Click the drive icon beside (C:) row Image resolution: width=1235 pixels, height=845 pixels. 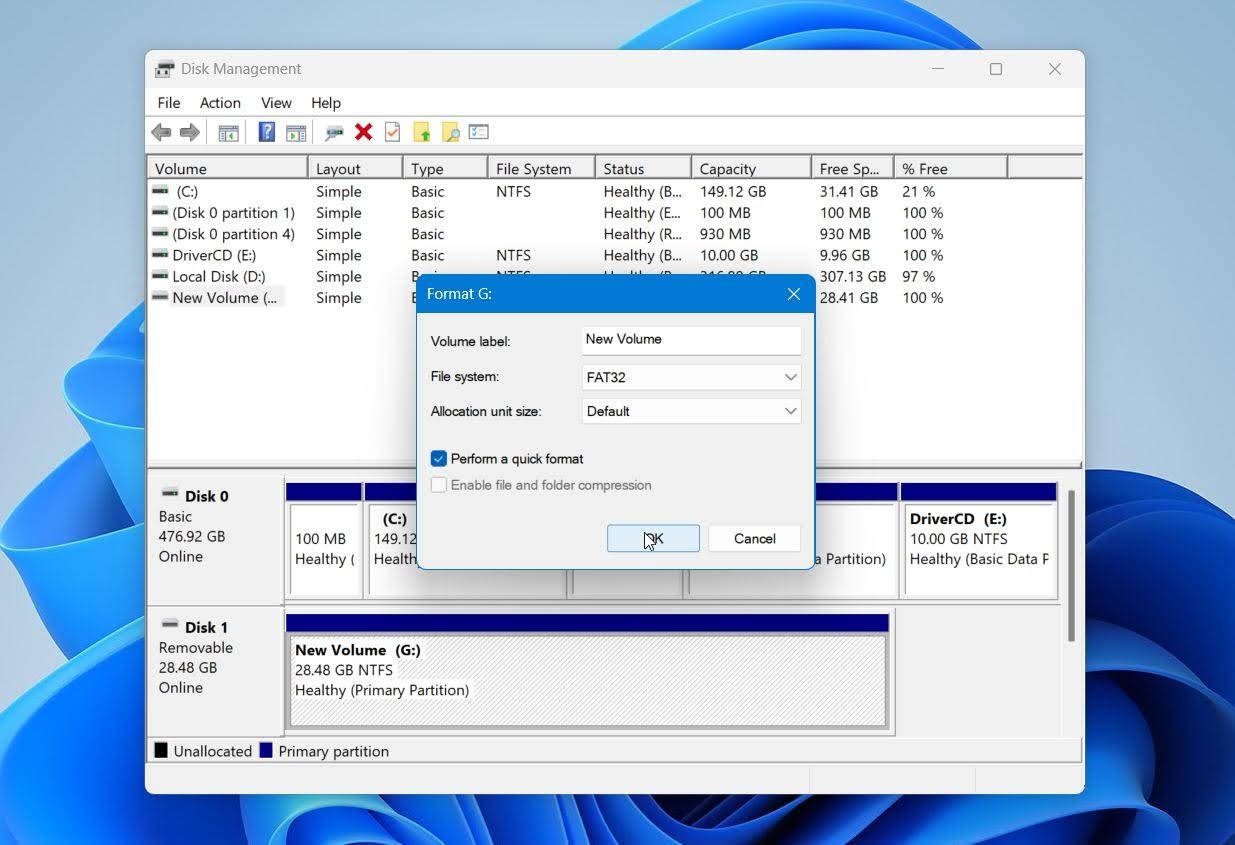click(160, 190)
